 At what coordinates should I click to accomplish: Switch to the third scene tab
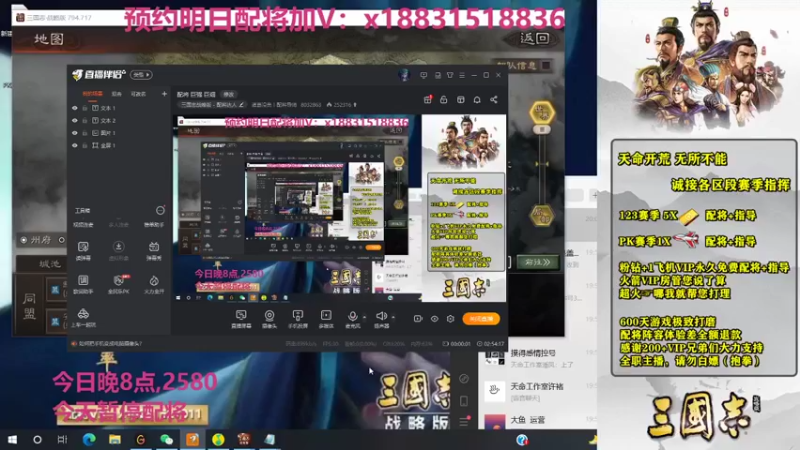pos(138,94)
